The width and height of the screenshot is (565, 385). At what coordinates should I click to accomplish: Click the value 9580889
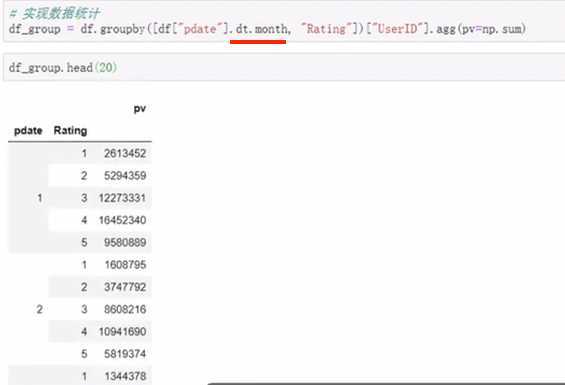coord(125,242)
